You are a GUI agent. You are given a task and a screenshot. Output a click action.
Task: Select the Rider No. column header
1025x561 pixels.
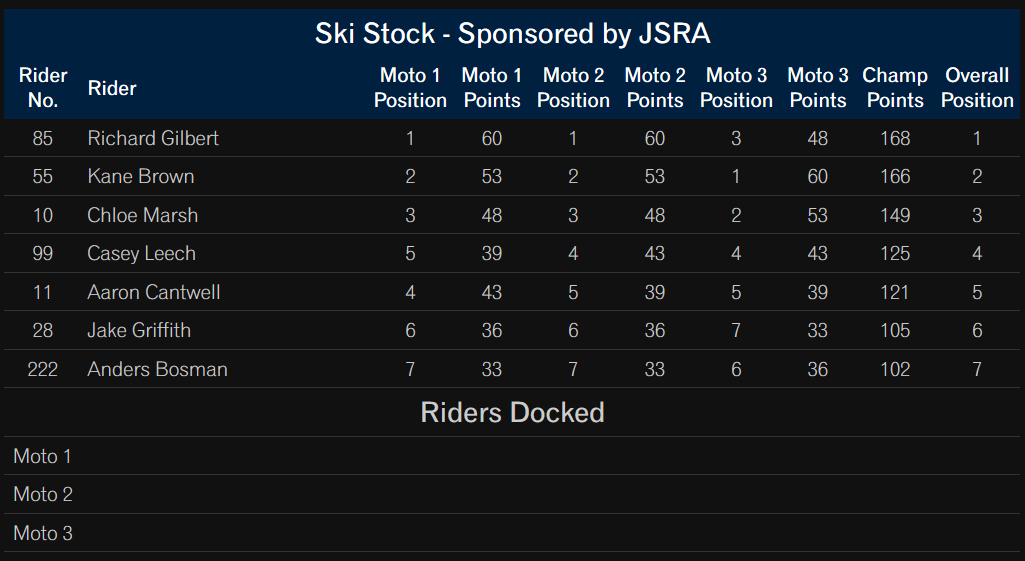(43, 88)
